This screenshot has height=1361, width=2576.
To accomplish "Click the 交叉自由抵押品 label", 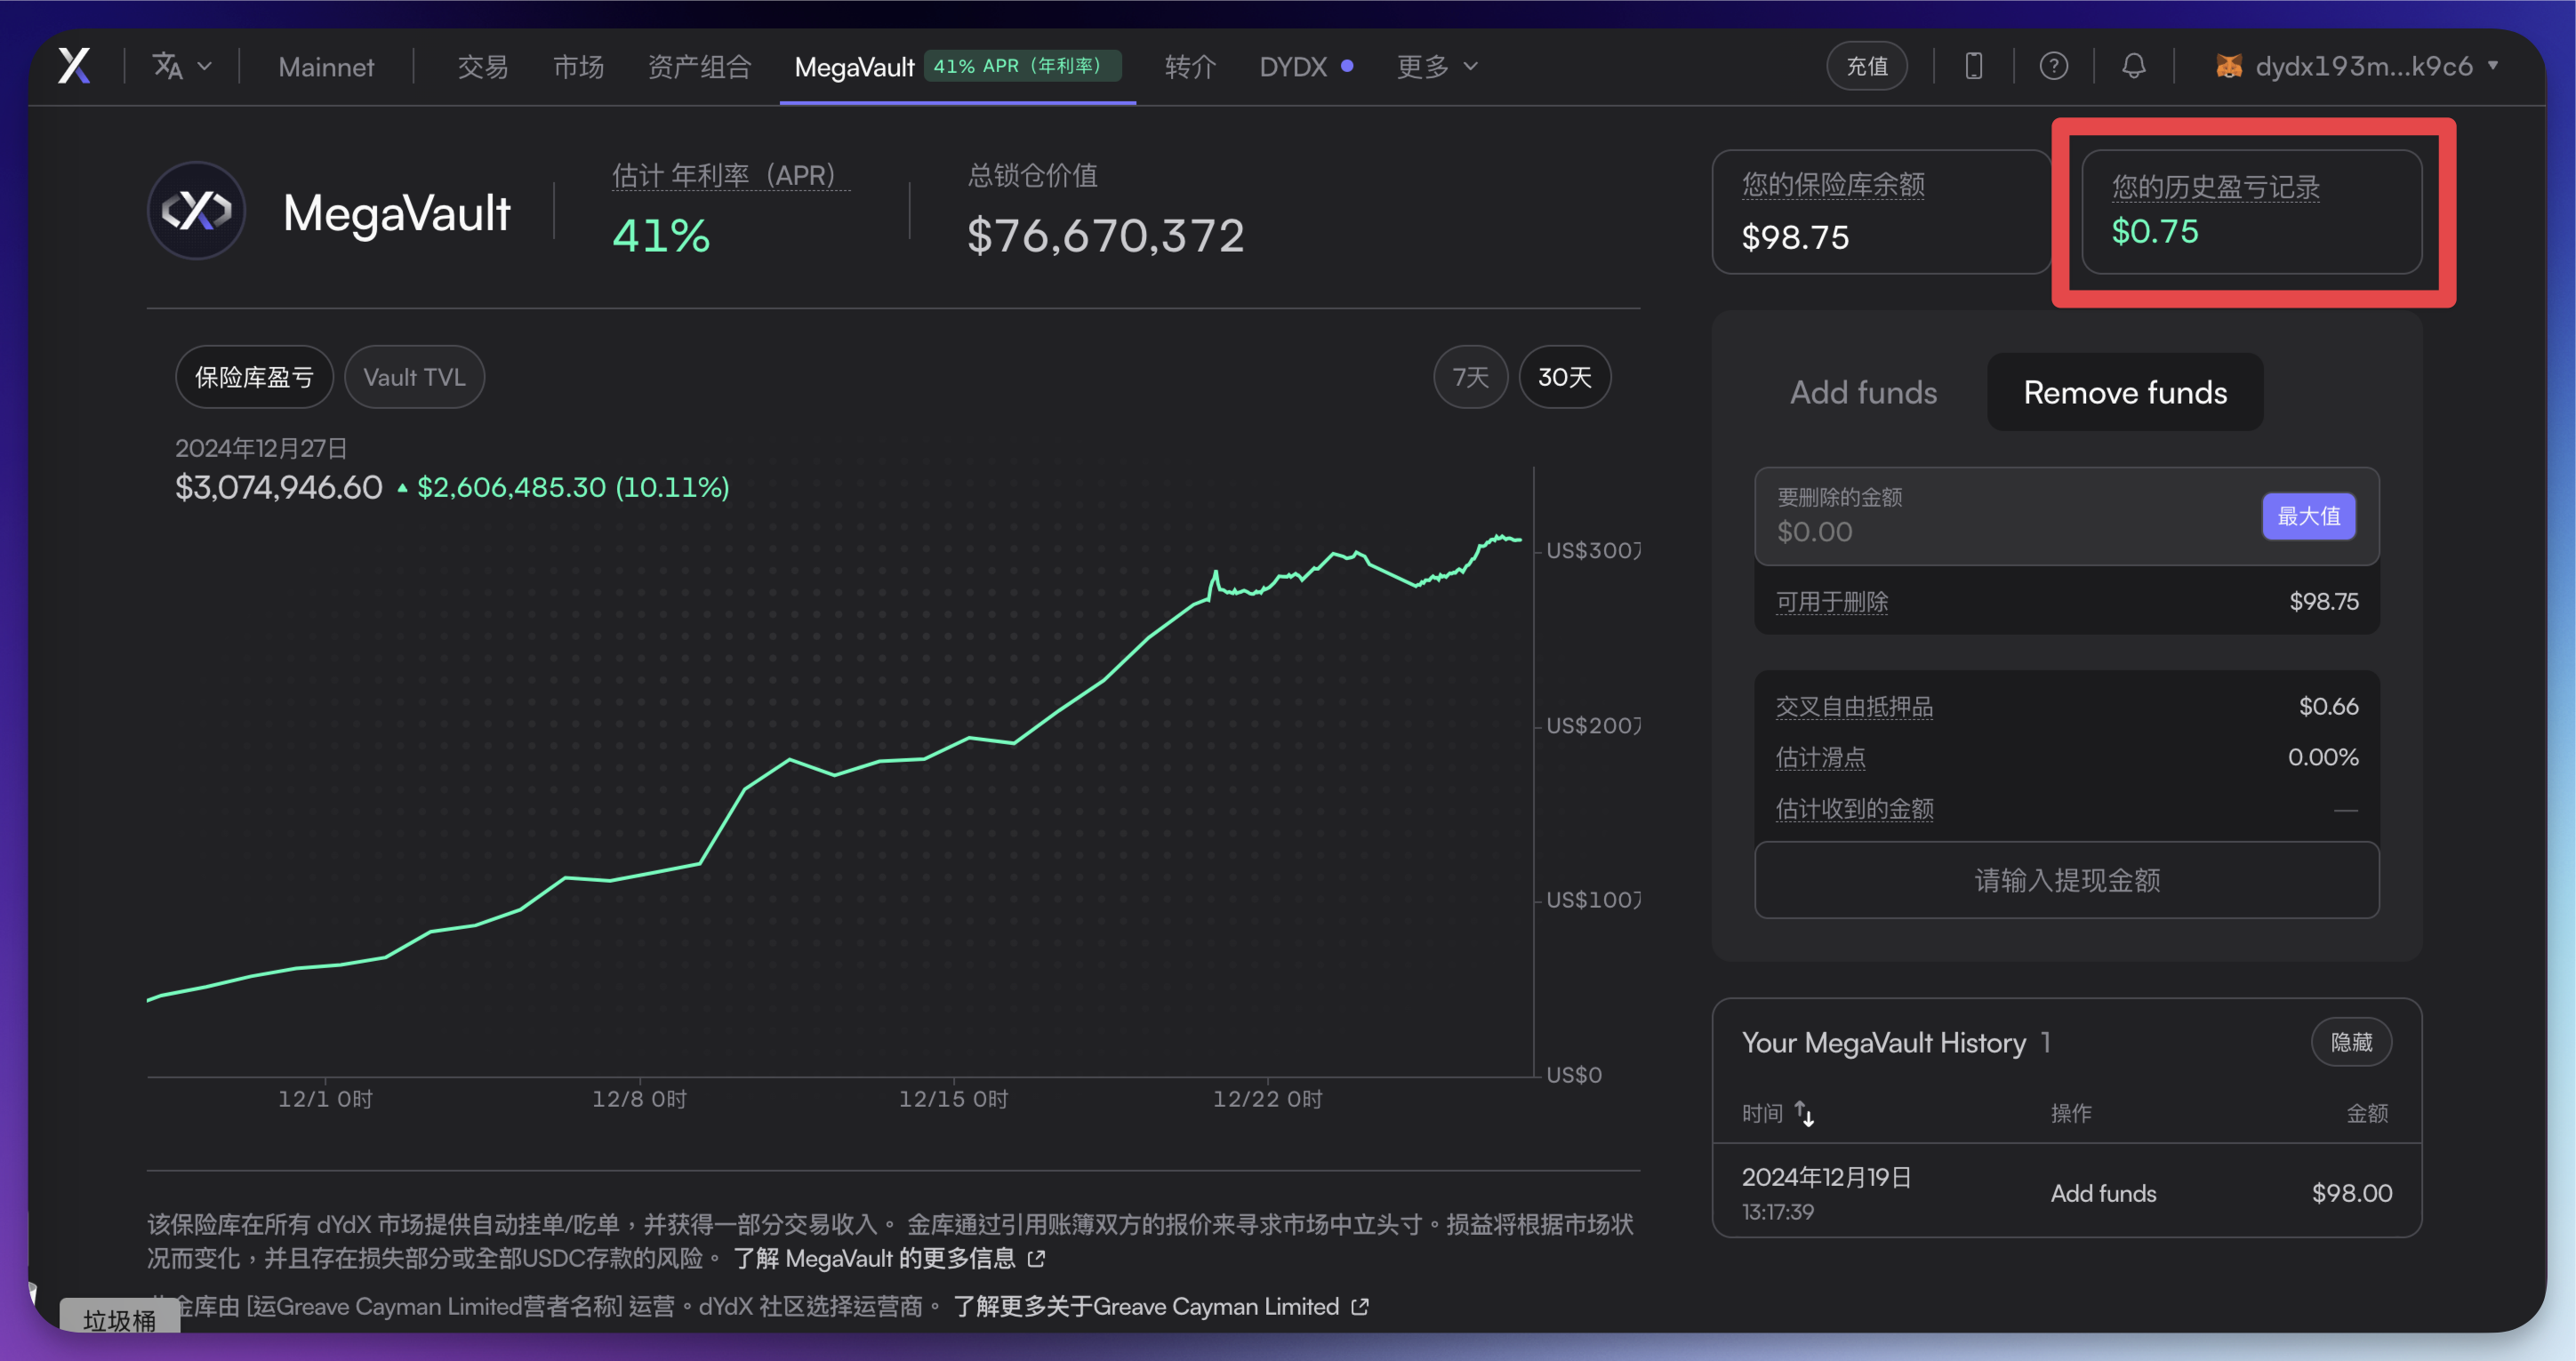I will [x=1854, y=707].
